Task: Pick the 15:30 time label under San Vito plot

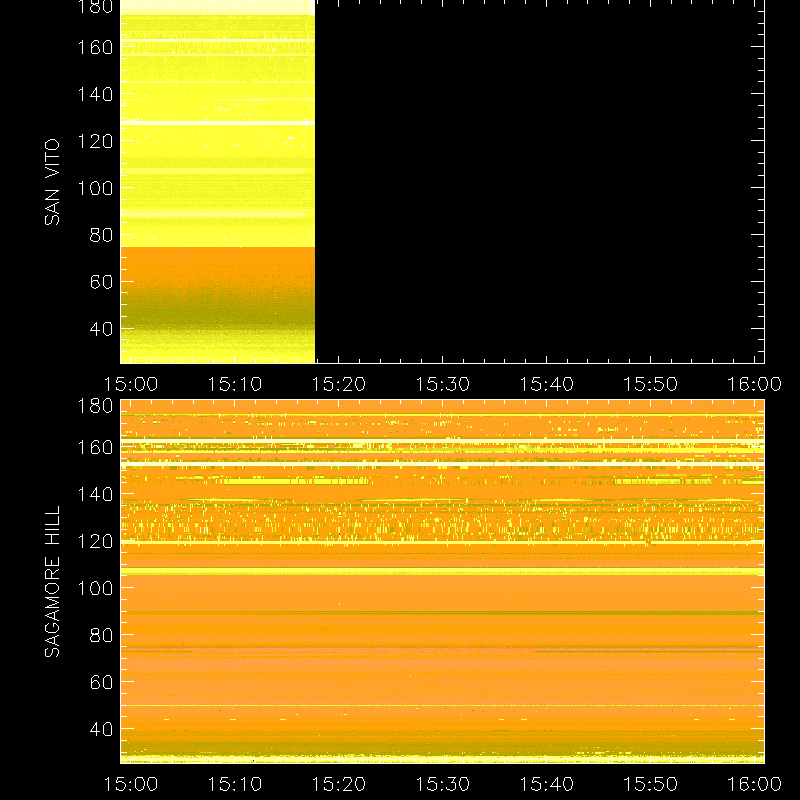Action: point(443,384)
